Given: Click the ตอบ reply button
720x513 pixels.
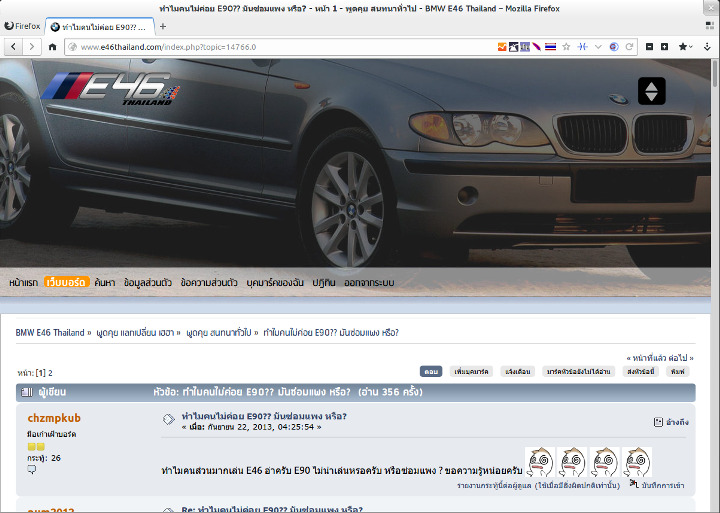Looking at the screenshot, I should (x=431, y=371).
